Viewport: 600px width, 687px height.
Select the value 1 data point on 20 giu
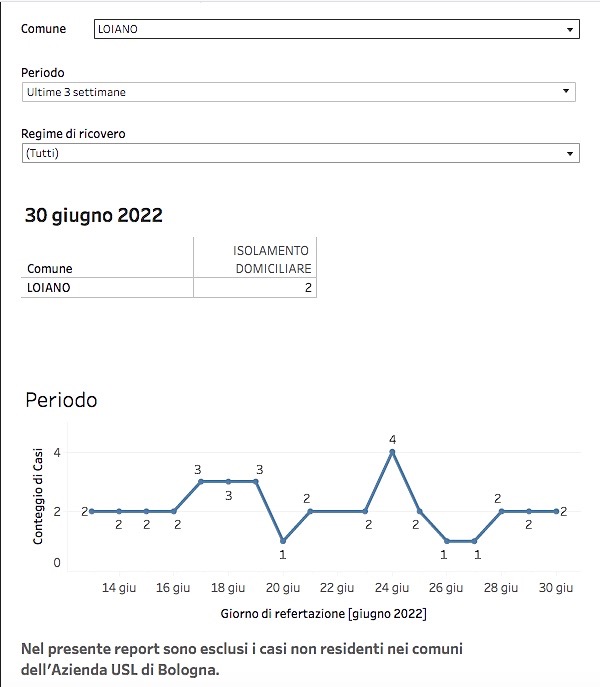[283, 541]
